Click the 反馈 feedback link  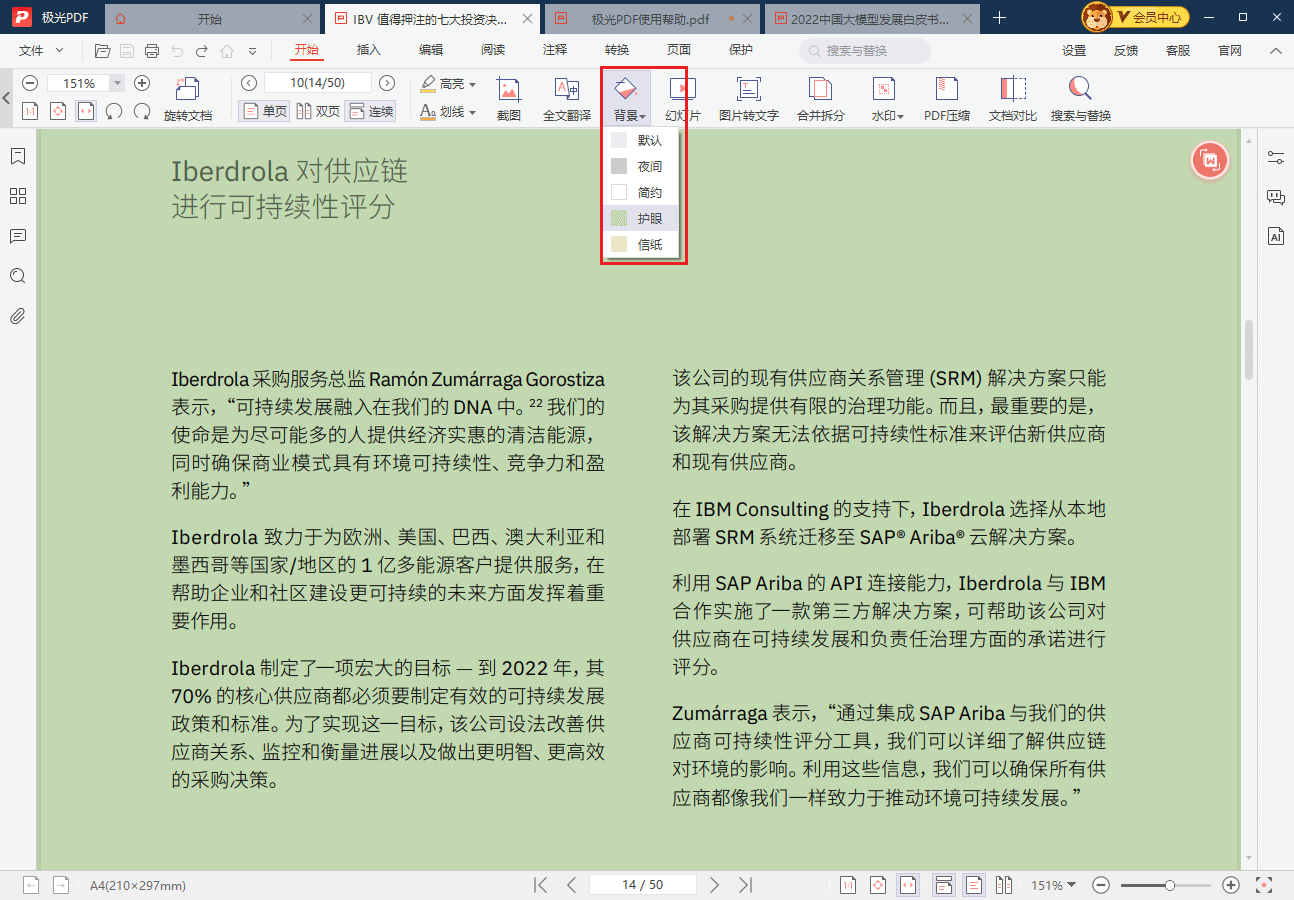coord(1126,50)
